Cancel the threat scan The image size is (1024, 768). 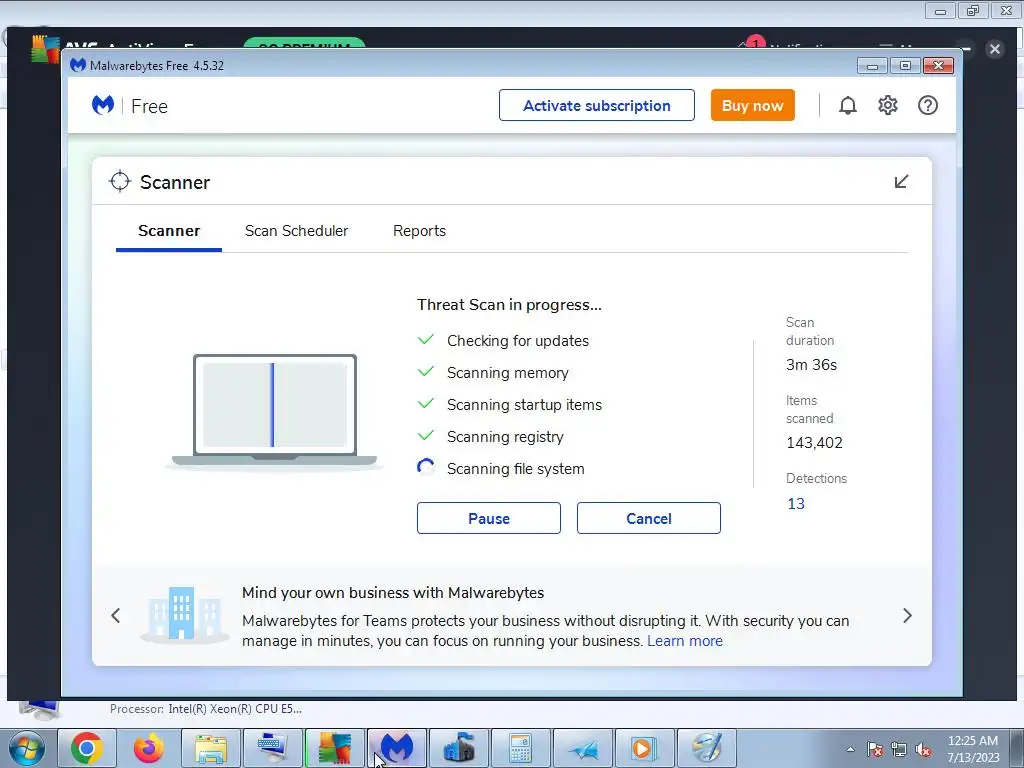[x=648, y=518]
